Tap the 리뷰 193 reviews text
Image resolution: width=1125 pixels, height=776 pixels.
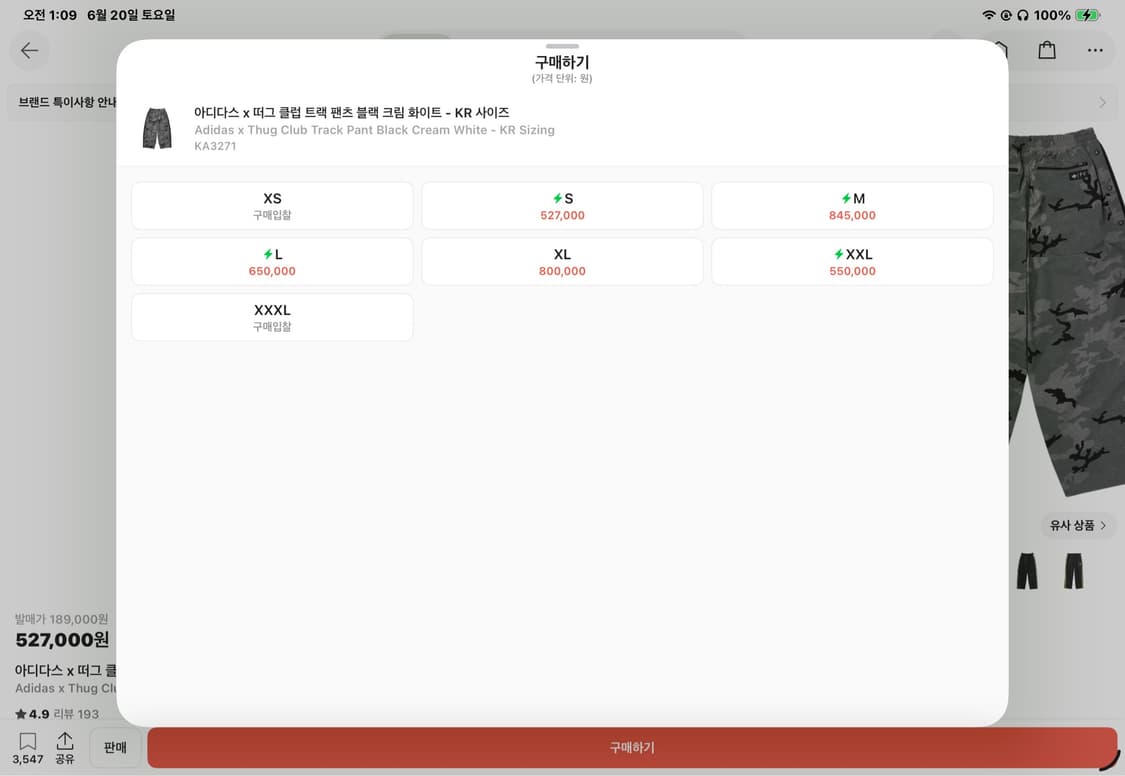coord(76,714)
